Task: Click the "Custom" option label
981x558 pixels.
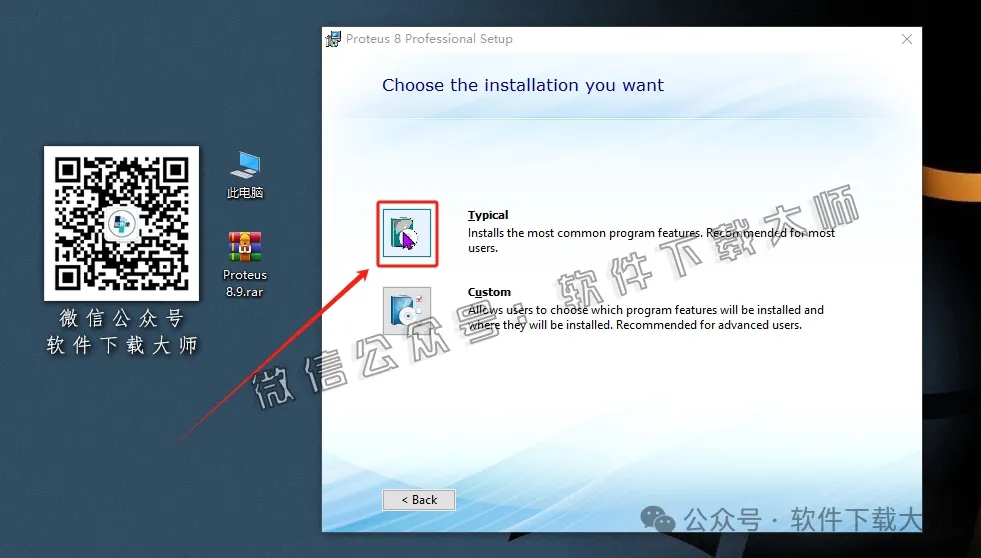Action: 489,292
